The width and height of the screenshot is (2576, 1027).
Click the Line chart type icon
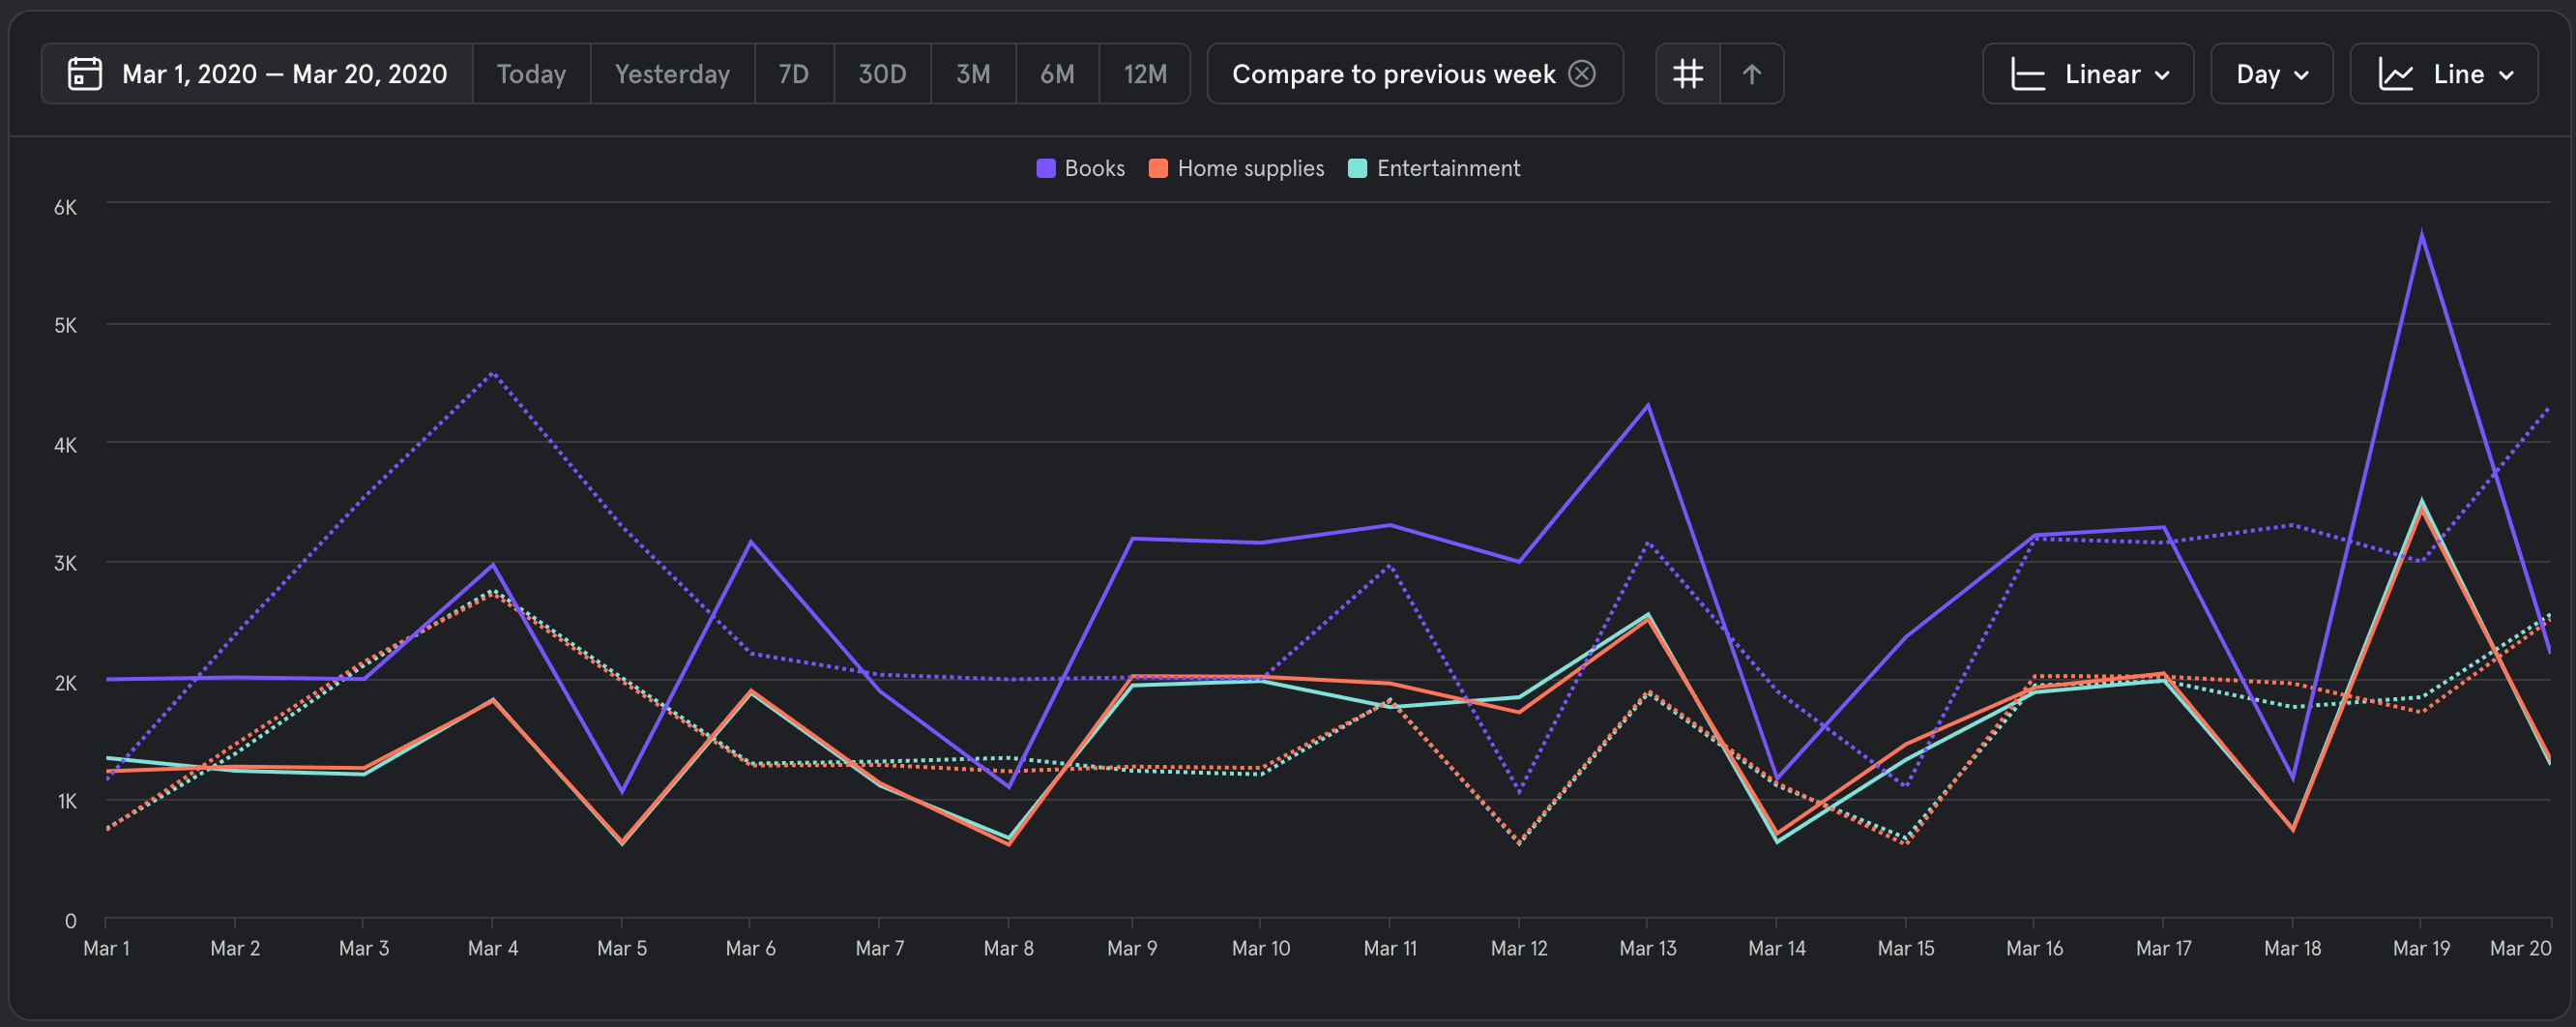[x=2395, y=74]
